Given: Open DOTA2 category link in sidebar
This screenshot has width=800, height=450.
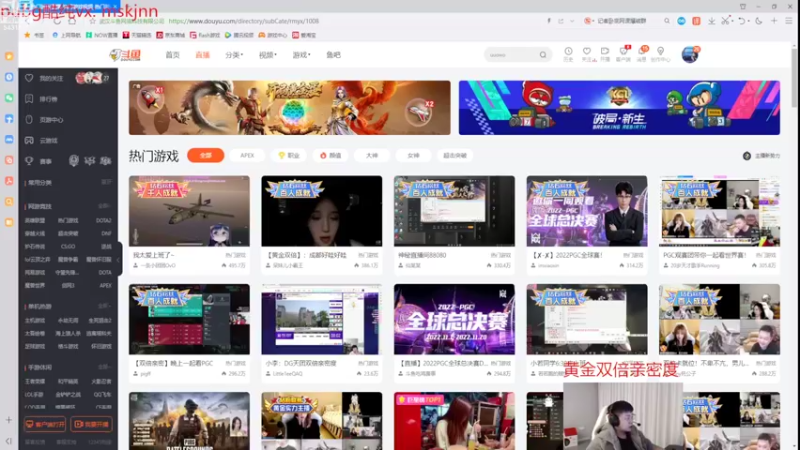Looking at the screenshot, I should click(104, 220).
